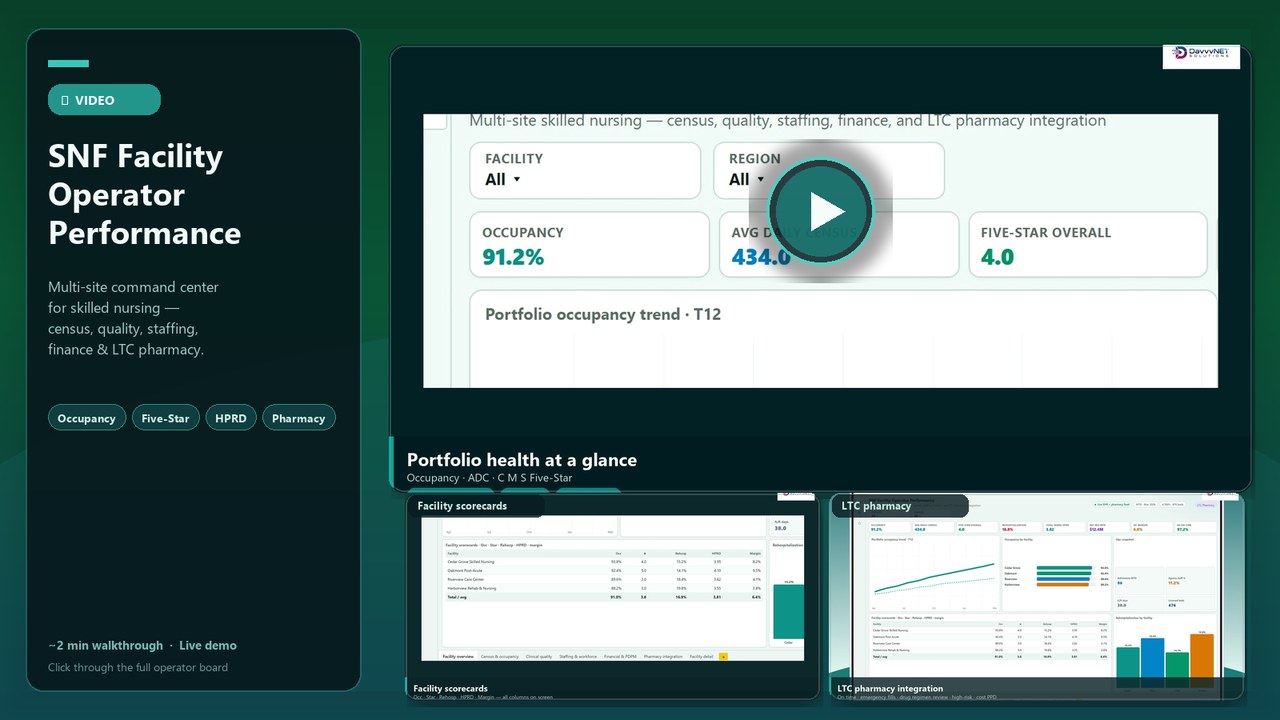This screenshot has width=1280, height=720.
Task: Click the VIDEO badge
Action: 104,100
